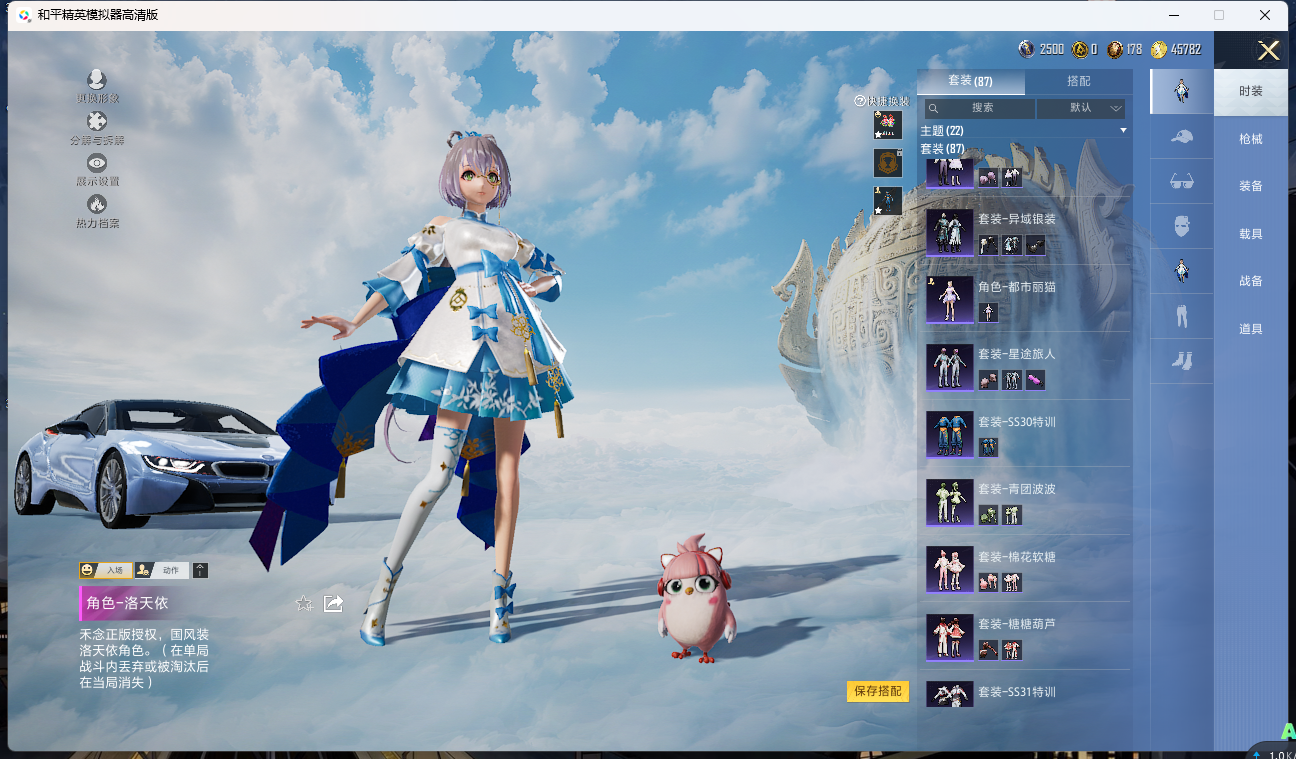Click the blue BMW sports car
This screenshot has width=1296, height=759.
click(150, 463)
